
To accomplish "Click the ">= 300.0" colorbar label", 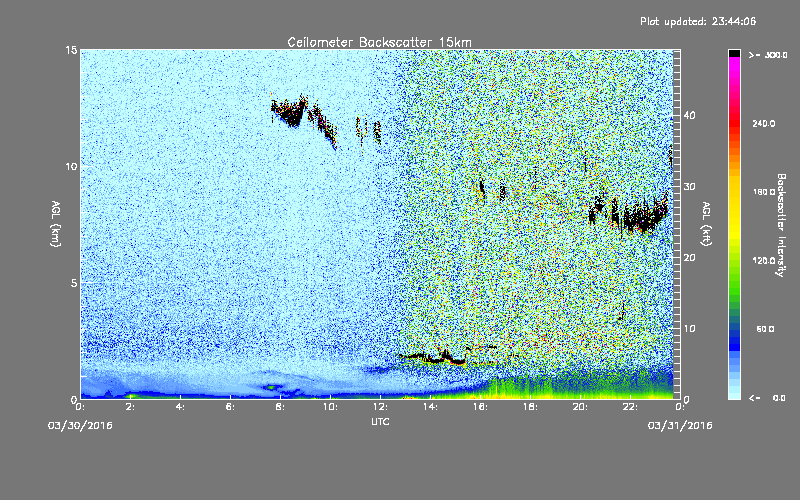I will tap(768, 55).
